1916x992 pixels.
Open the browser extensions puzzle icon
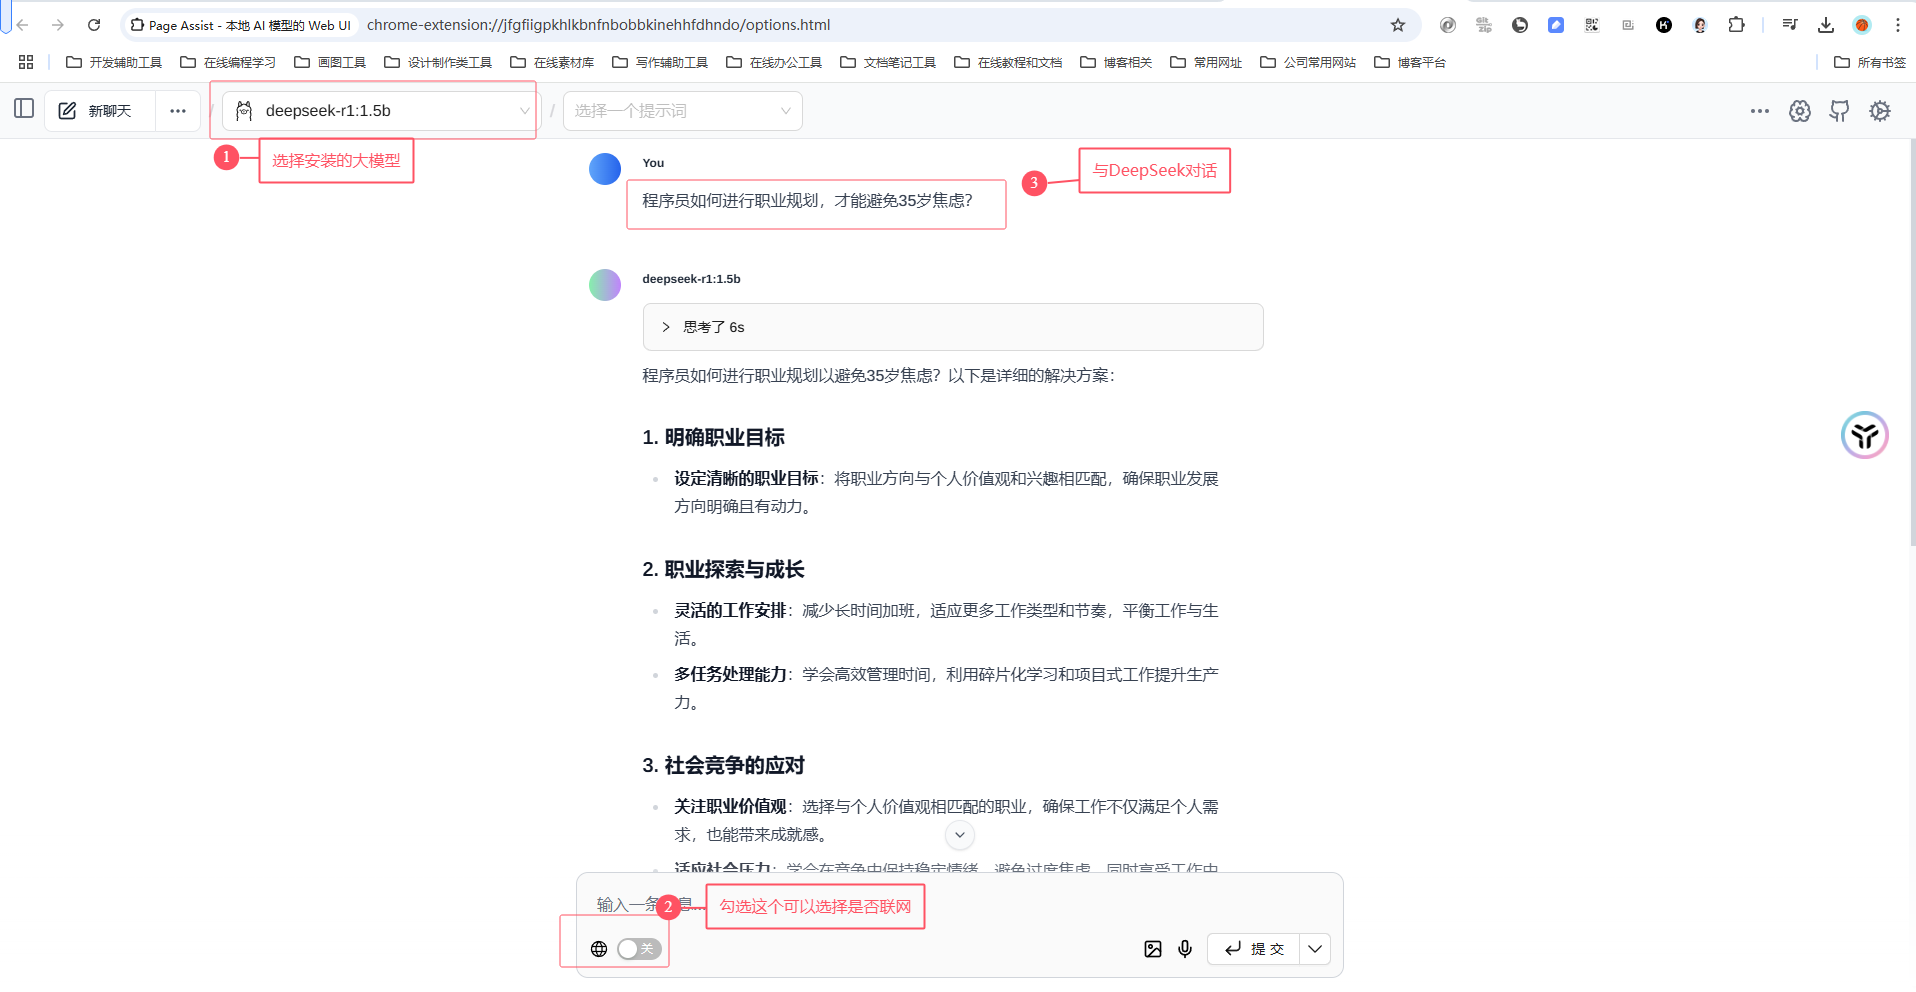1737,24
